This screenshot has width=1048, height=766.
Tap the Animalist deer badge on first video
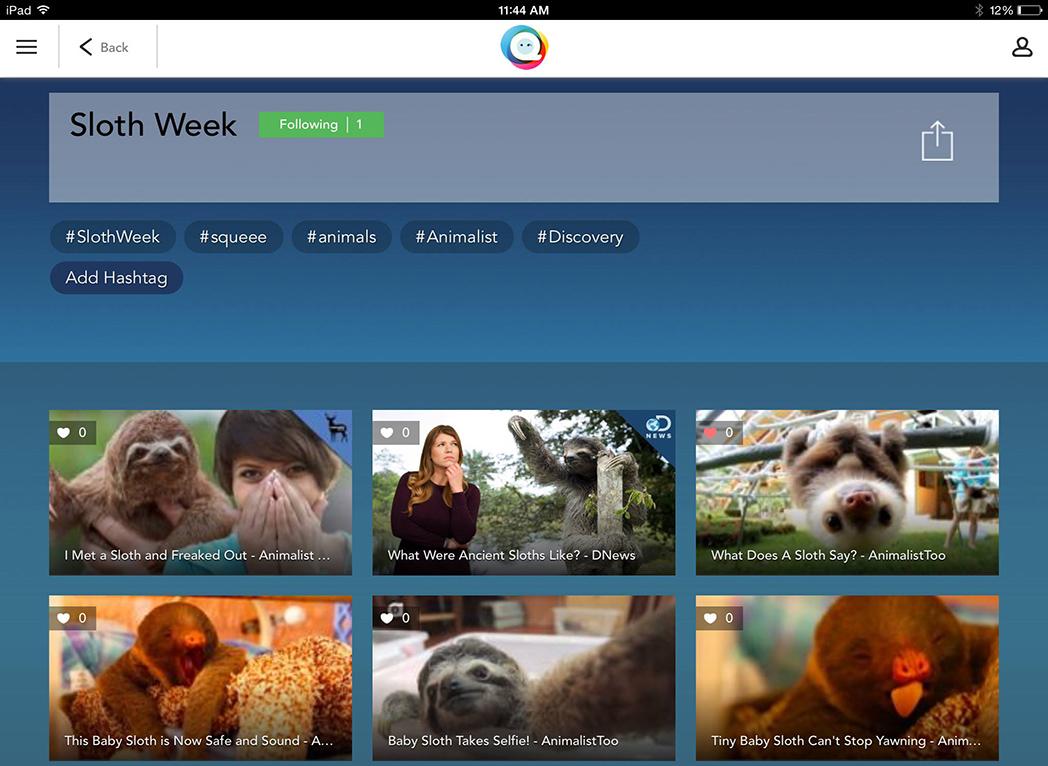point(336,427)
